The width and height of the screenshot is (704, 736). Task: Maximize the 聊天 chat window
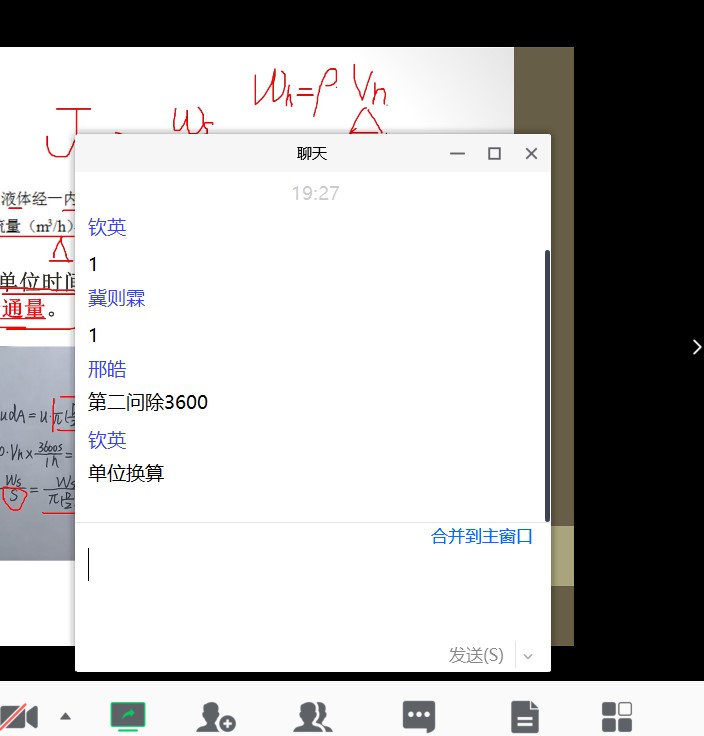click(x=494, y=154)
